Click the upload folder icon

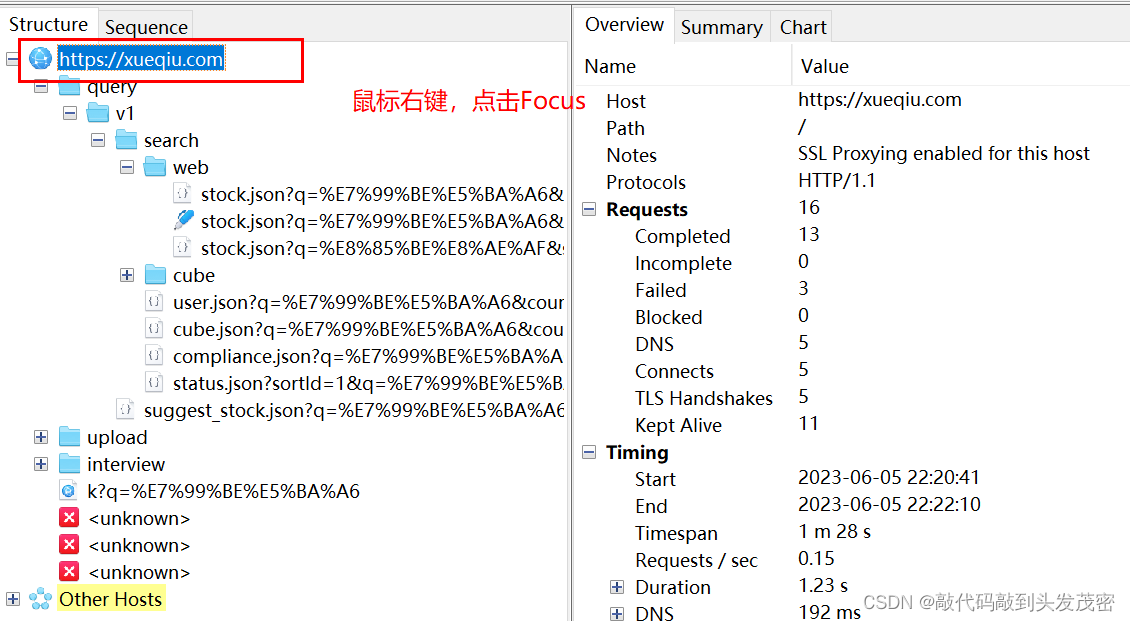tap(69, 437)
